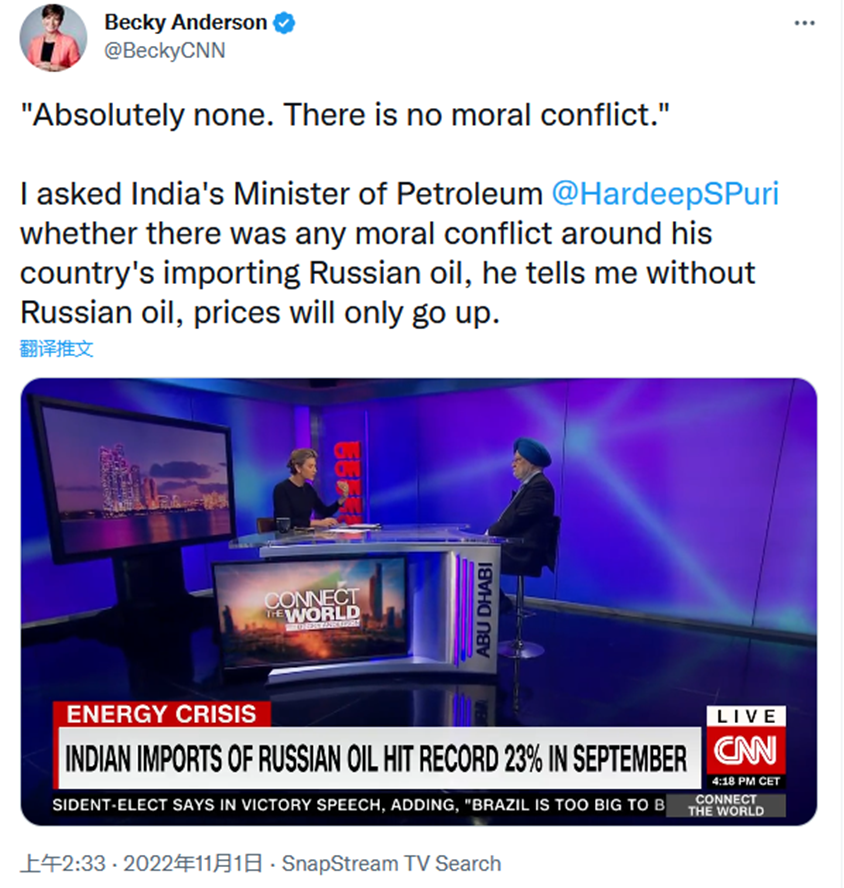Click the Becky Anderson display name
The height and width of the screenshot is (888, 844).
[x=185, y=22]
